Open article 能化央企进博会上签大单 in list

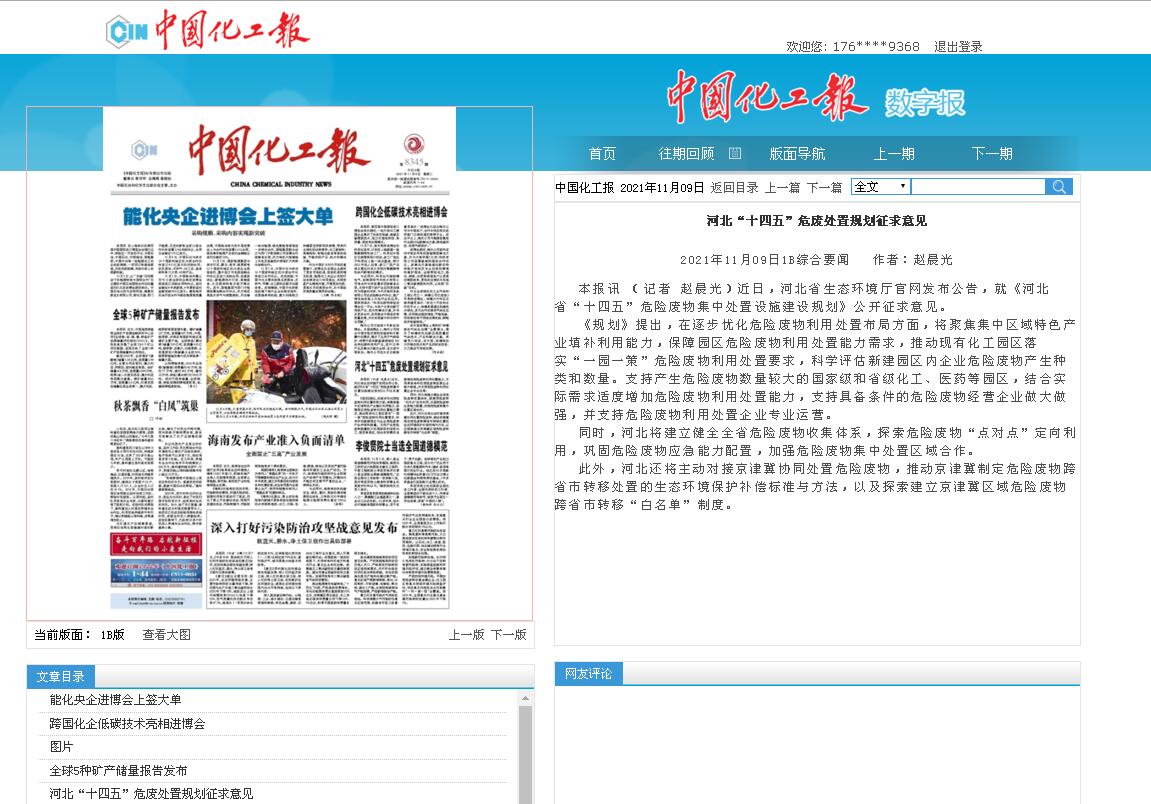coord(115,700)
